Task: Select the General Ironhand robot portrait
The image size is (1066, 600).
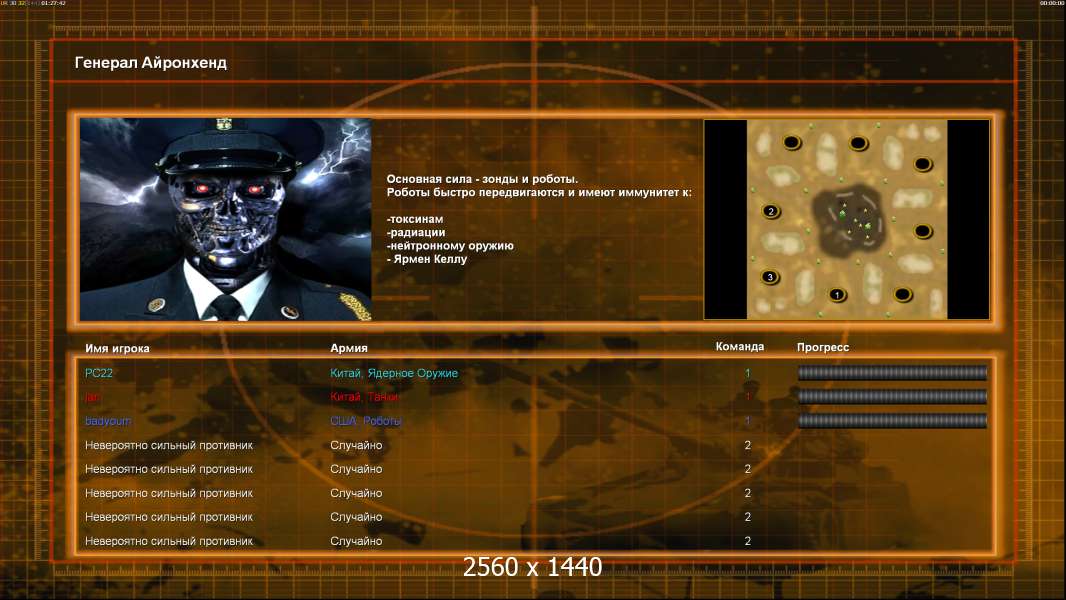Action: [x=226, y=219]
